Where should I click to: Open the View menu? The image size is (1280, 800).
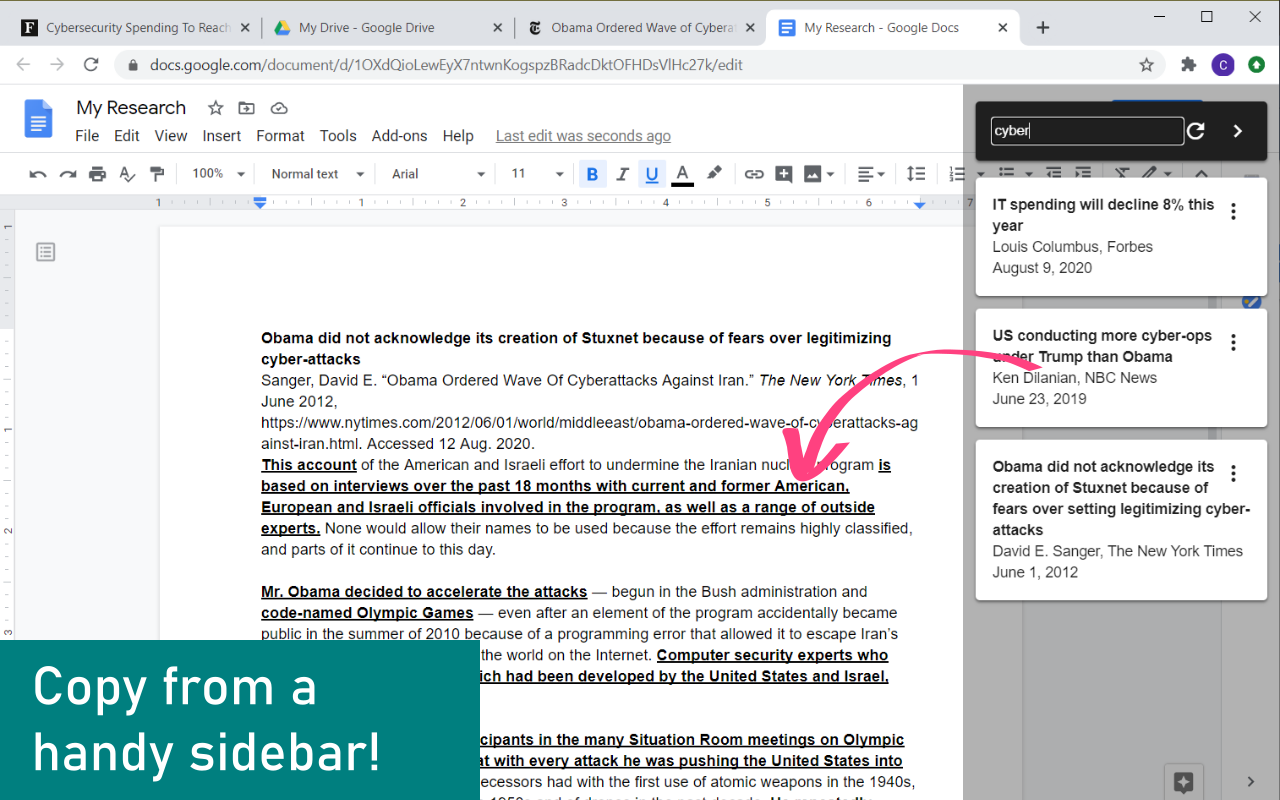171,136
